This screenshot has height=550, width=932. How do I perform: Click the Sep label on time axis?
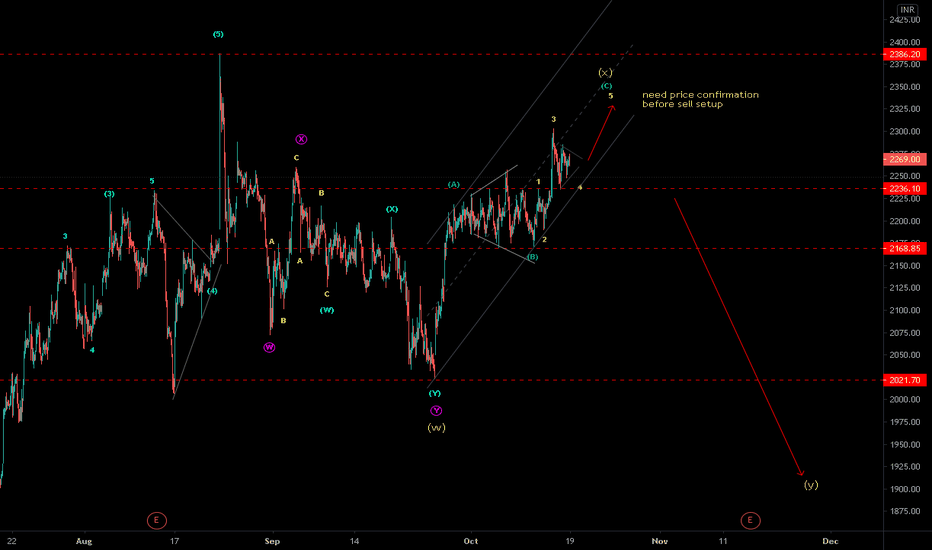[x=272, y=541]
